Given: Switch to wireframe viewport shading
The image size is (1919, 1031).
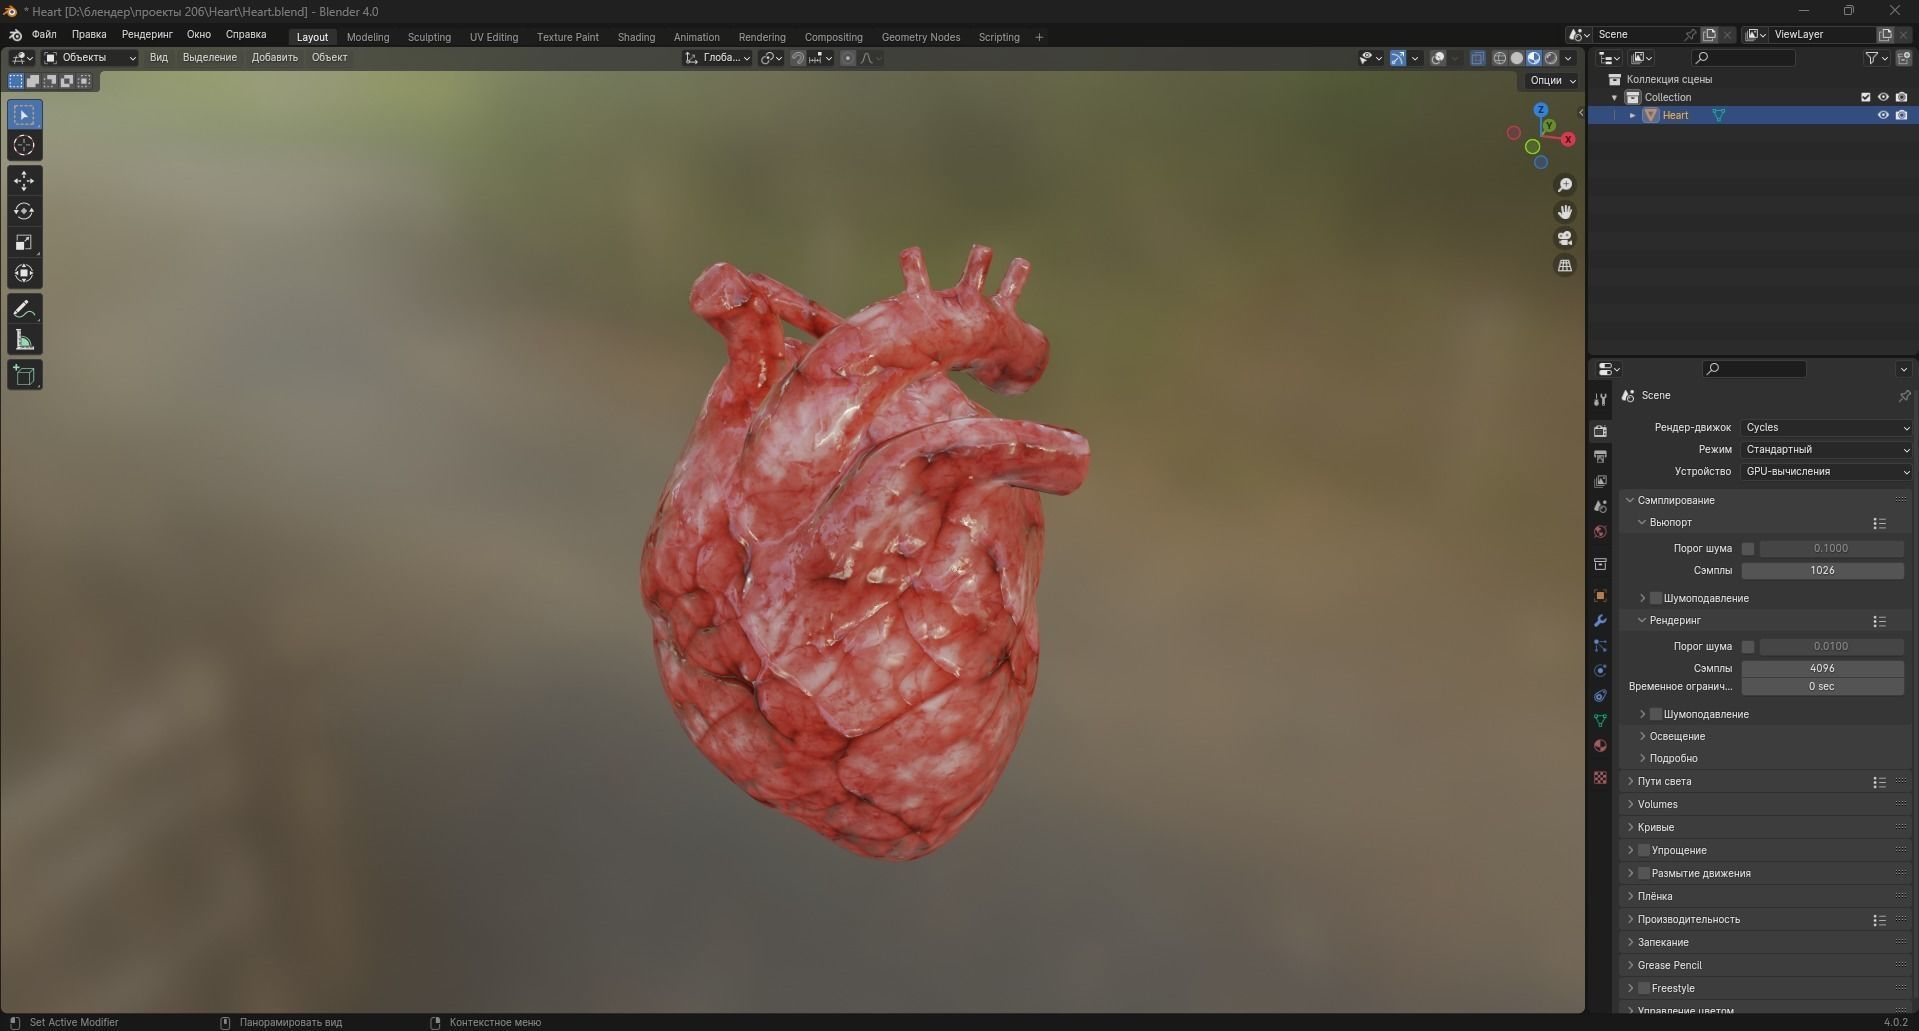Looking at the screenshot, I should click(x=1499, y=58).
